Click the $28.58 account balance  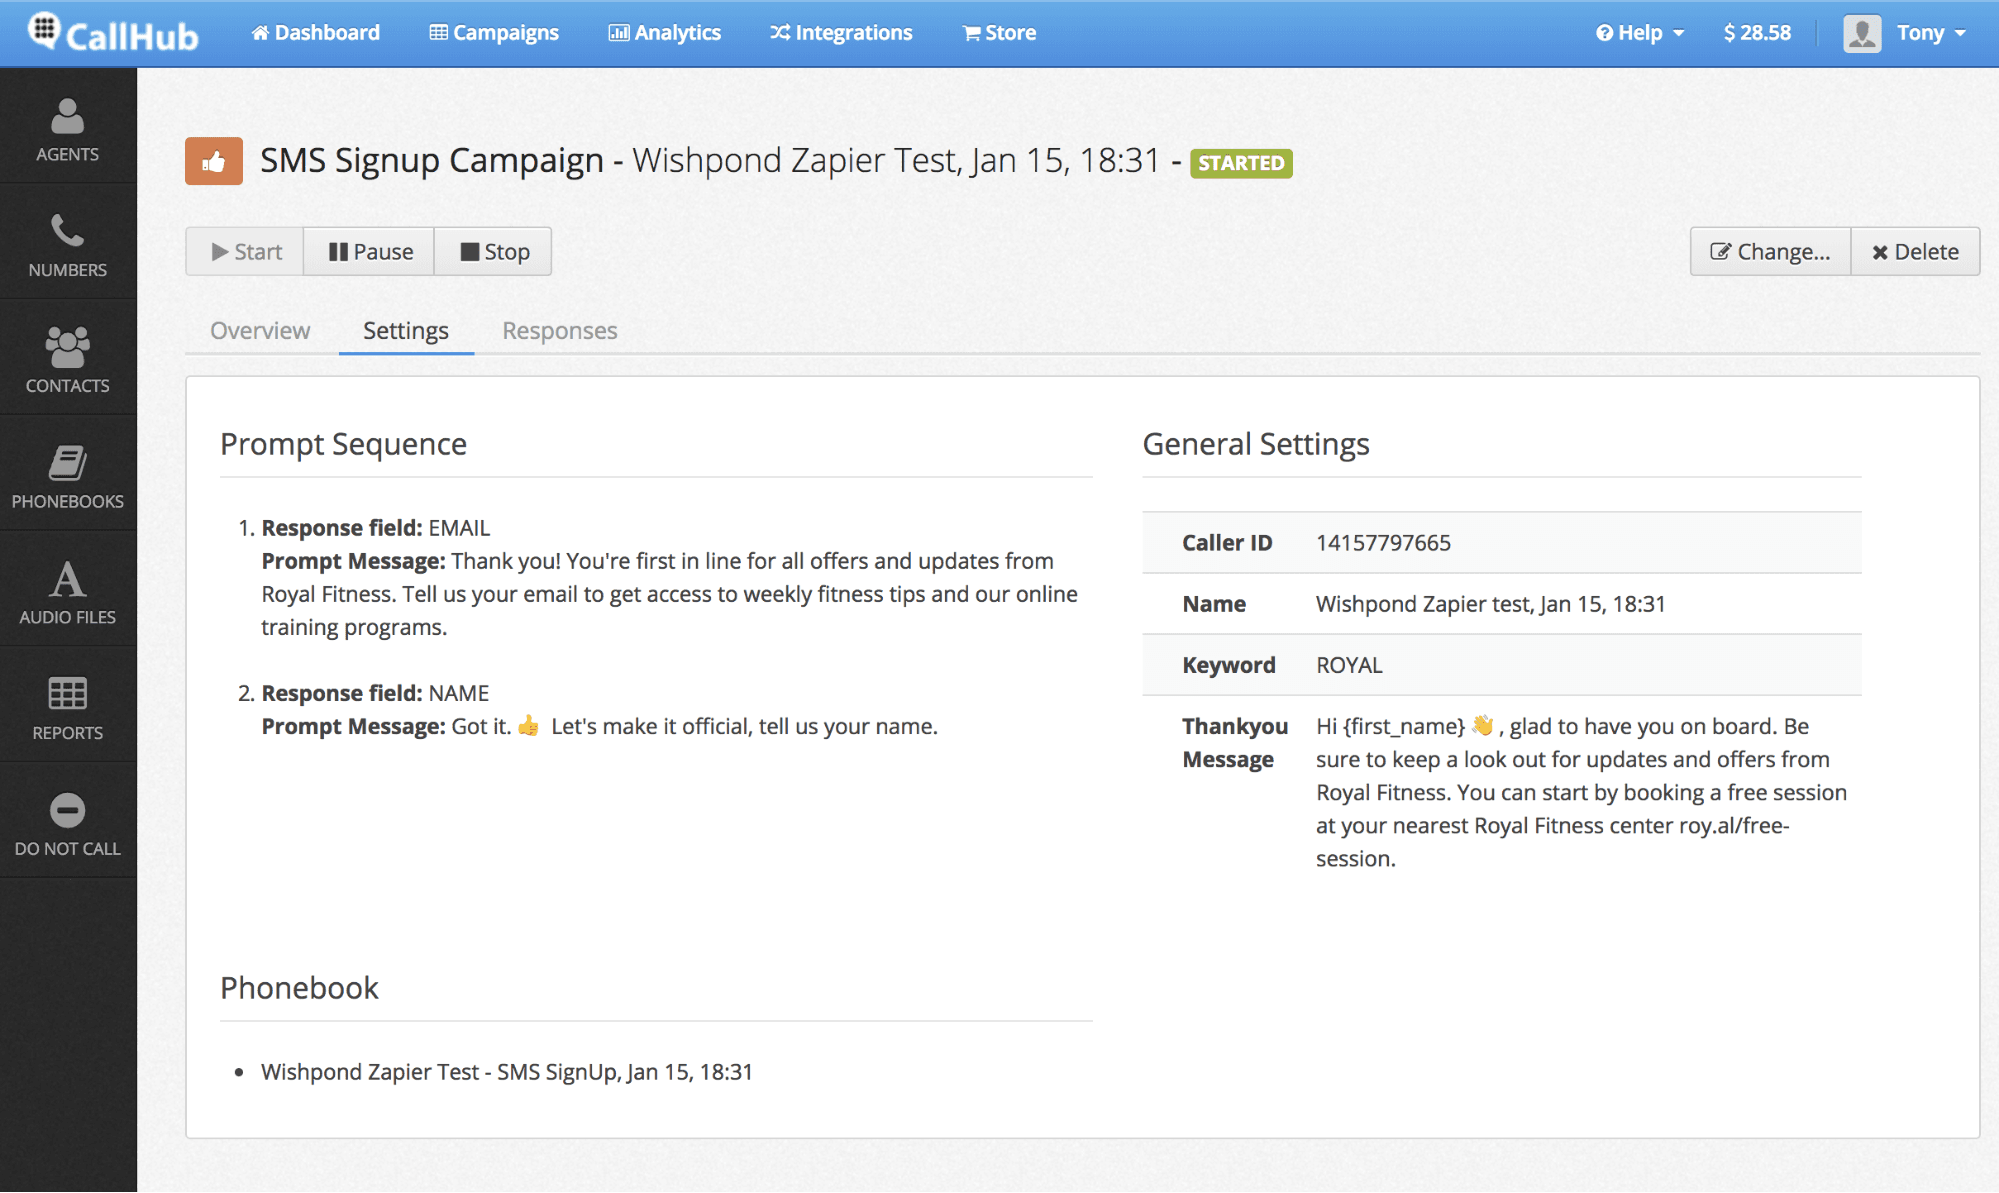tap(1757, 33)
